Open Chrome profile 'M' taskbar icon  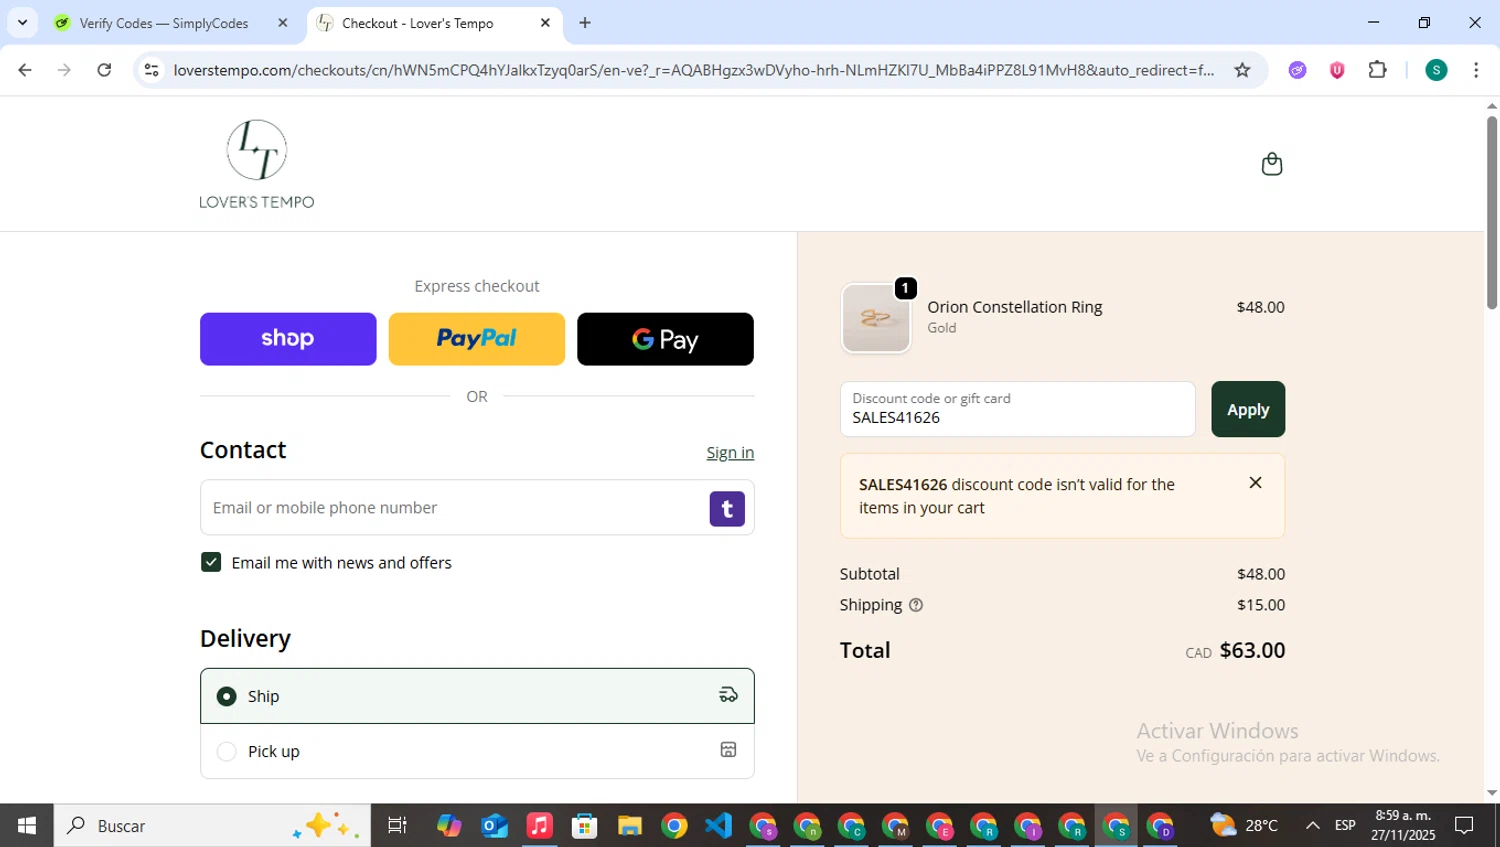pos(895,826)
